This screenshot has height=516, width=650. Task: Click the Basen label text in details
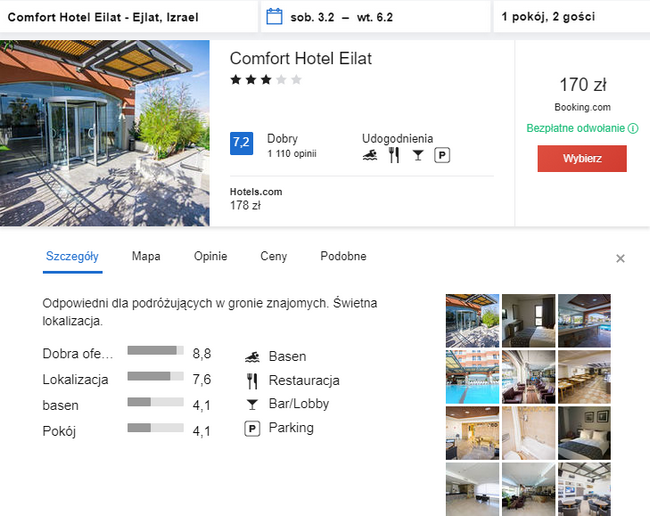[287, 357]
